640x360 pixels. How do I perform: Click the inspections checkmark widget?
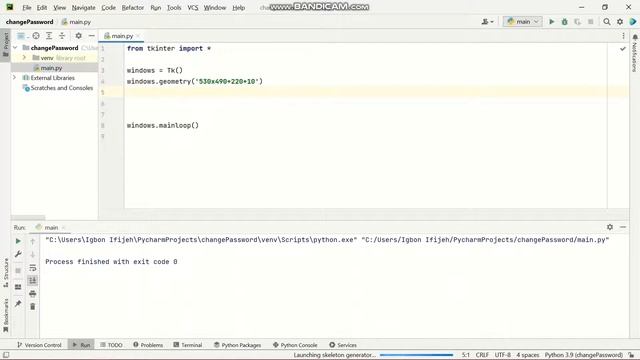[622, 49]
